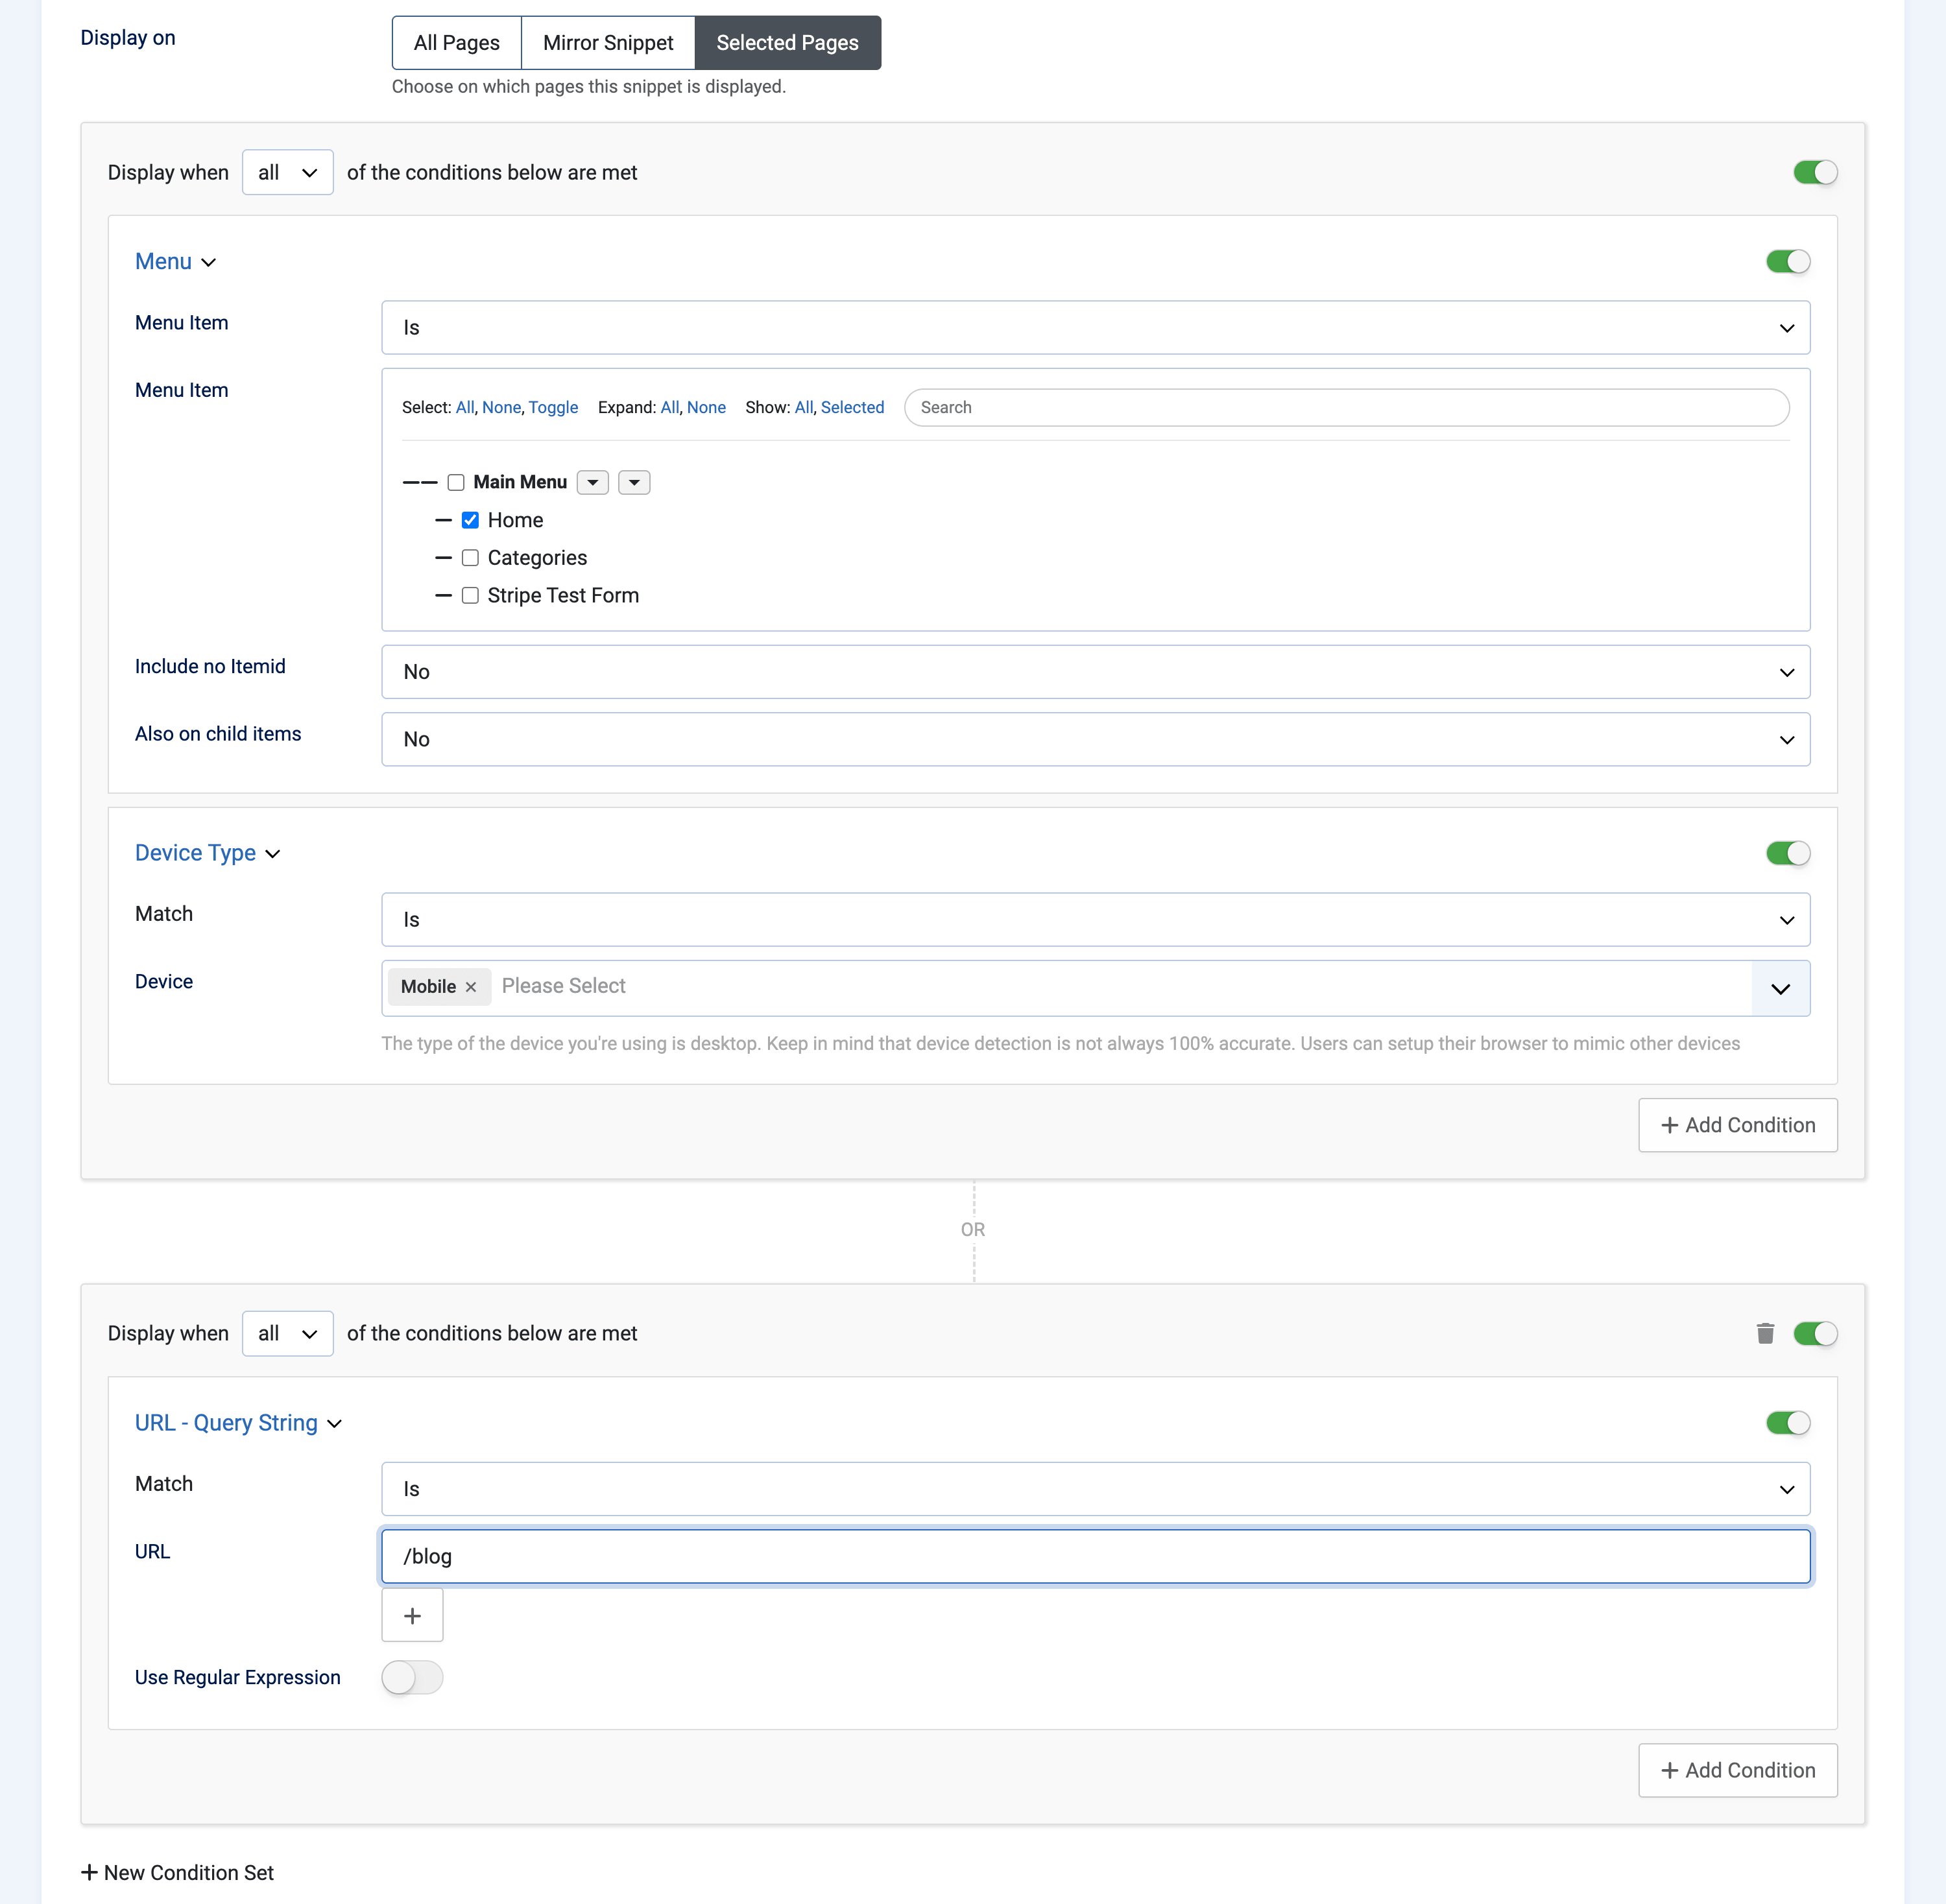Open the Menu Item 'Is' dropdown

[1095, 328]
